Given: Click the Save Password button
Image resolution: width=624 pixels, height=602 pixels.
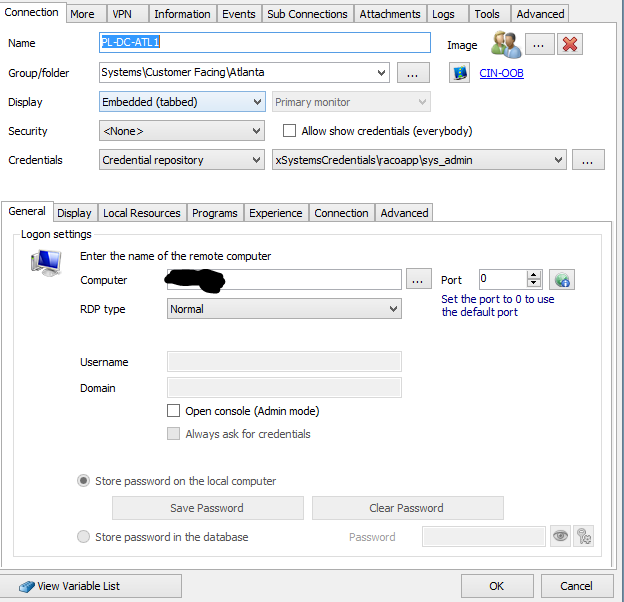Looking at the screenshot, I should (207, 508).
